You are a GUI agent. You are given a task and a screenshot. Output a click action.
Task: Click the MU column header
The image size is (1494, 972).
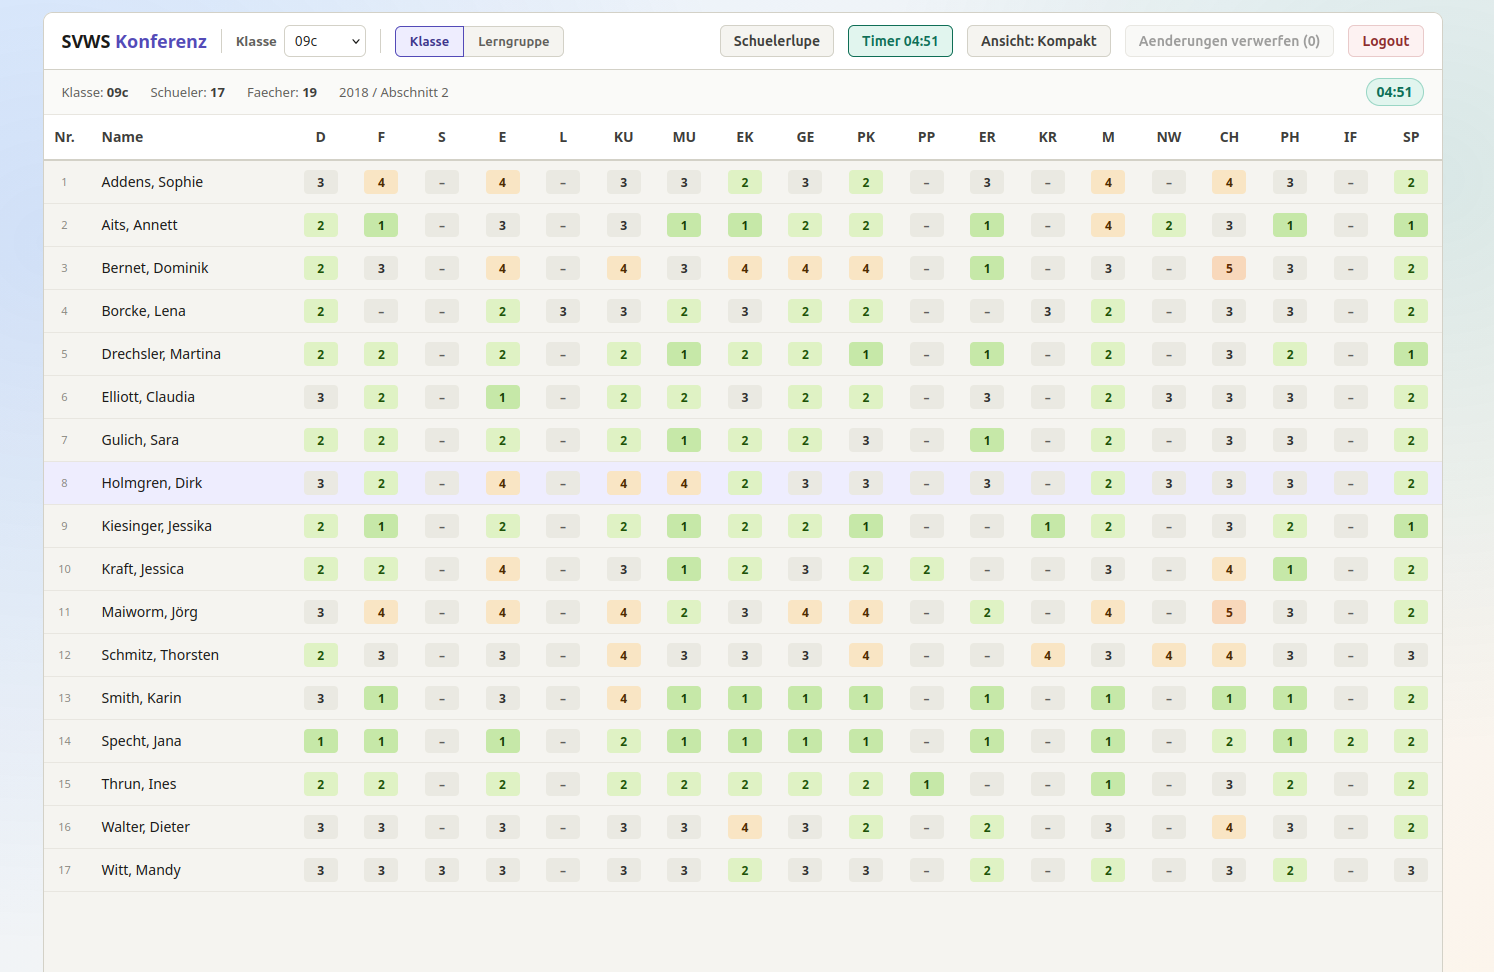click(684, 137)
